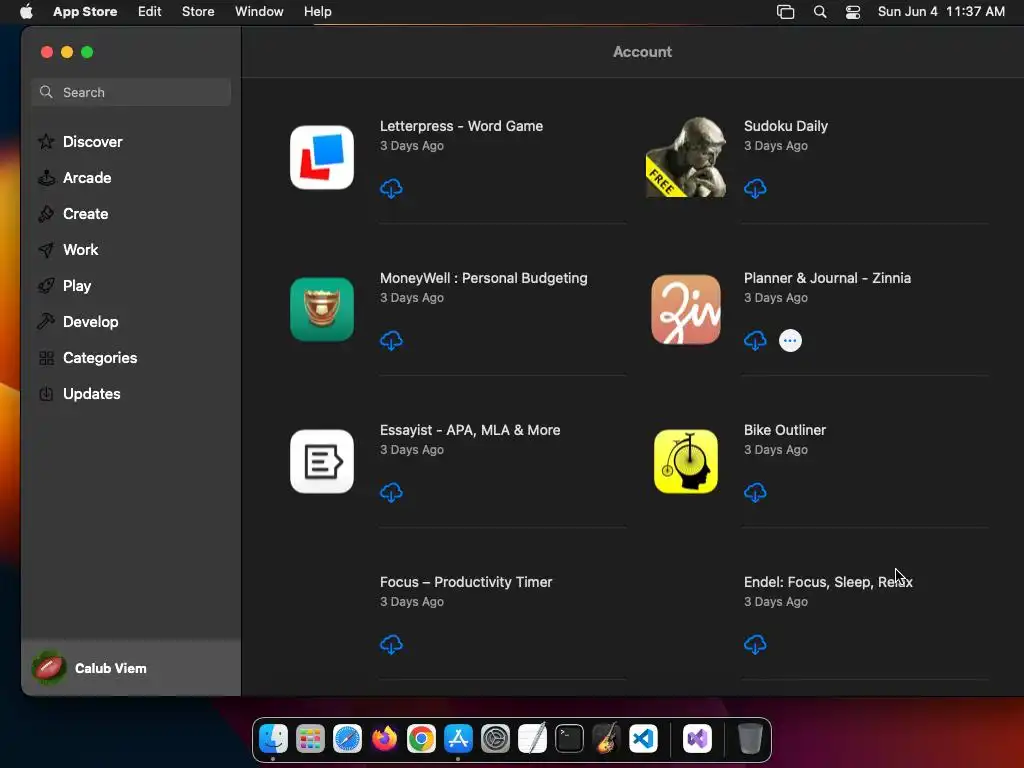
Task: Click the date and time in menu bar
Action: pos(941,12)
